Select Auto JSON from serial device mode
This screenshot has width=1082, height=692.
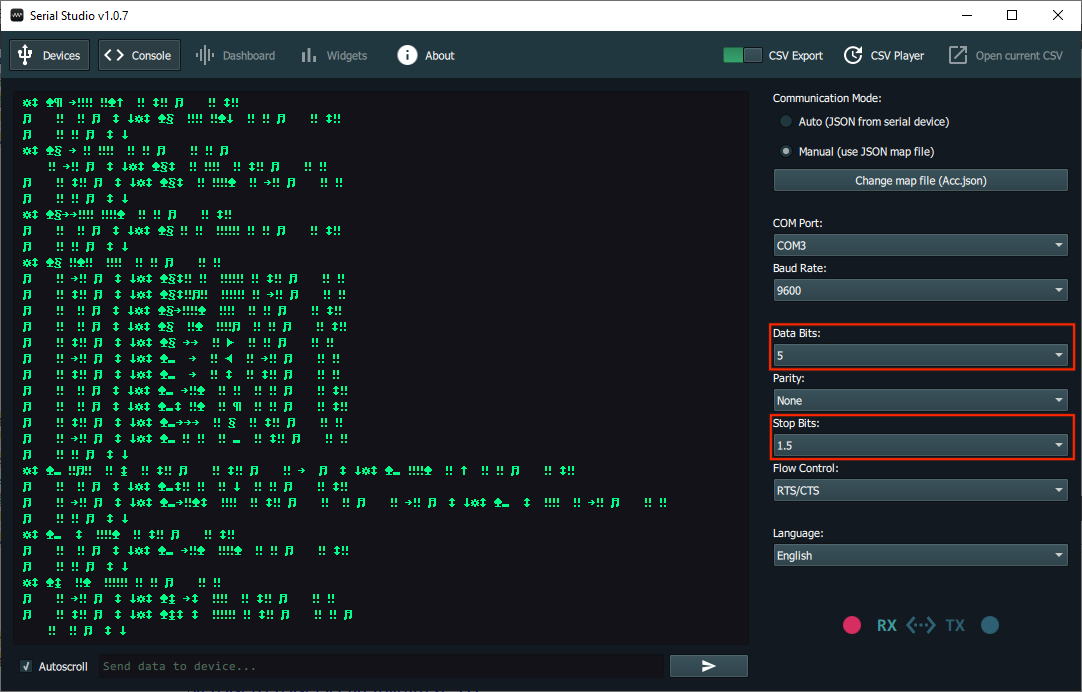(x=786, y=121)
